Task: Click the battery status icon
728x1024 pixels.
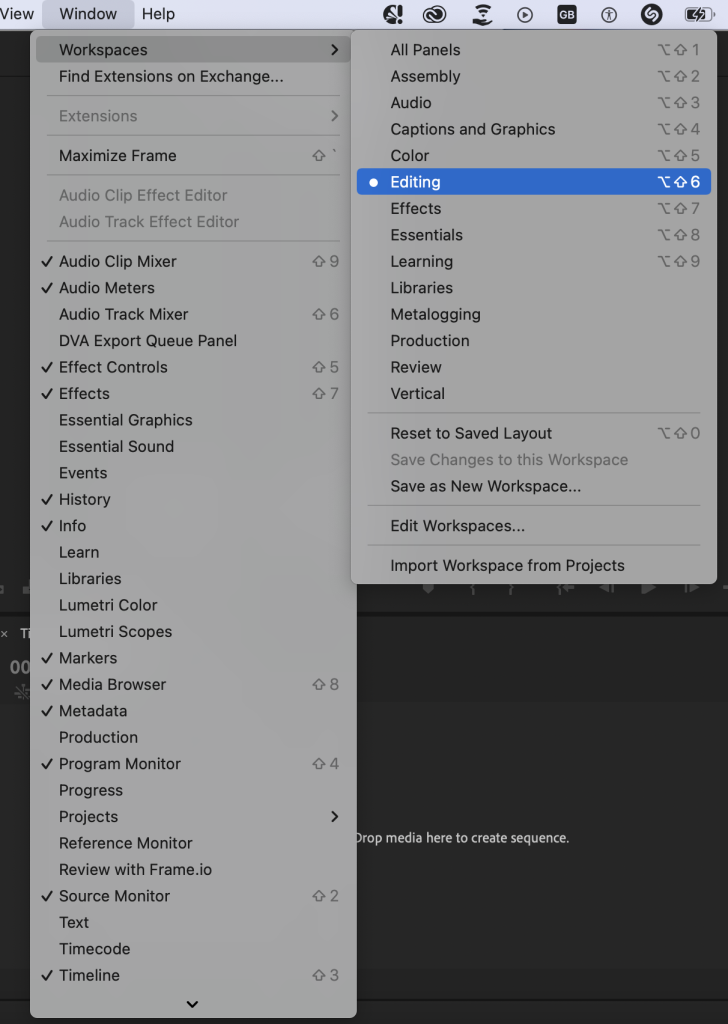Action: click(699, 14)
